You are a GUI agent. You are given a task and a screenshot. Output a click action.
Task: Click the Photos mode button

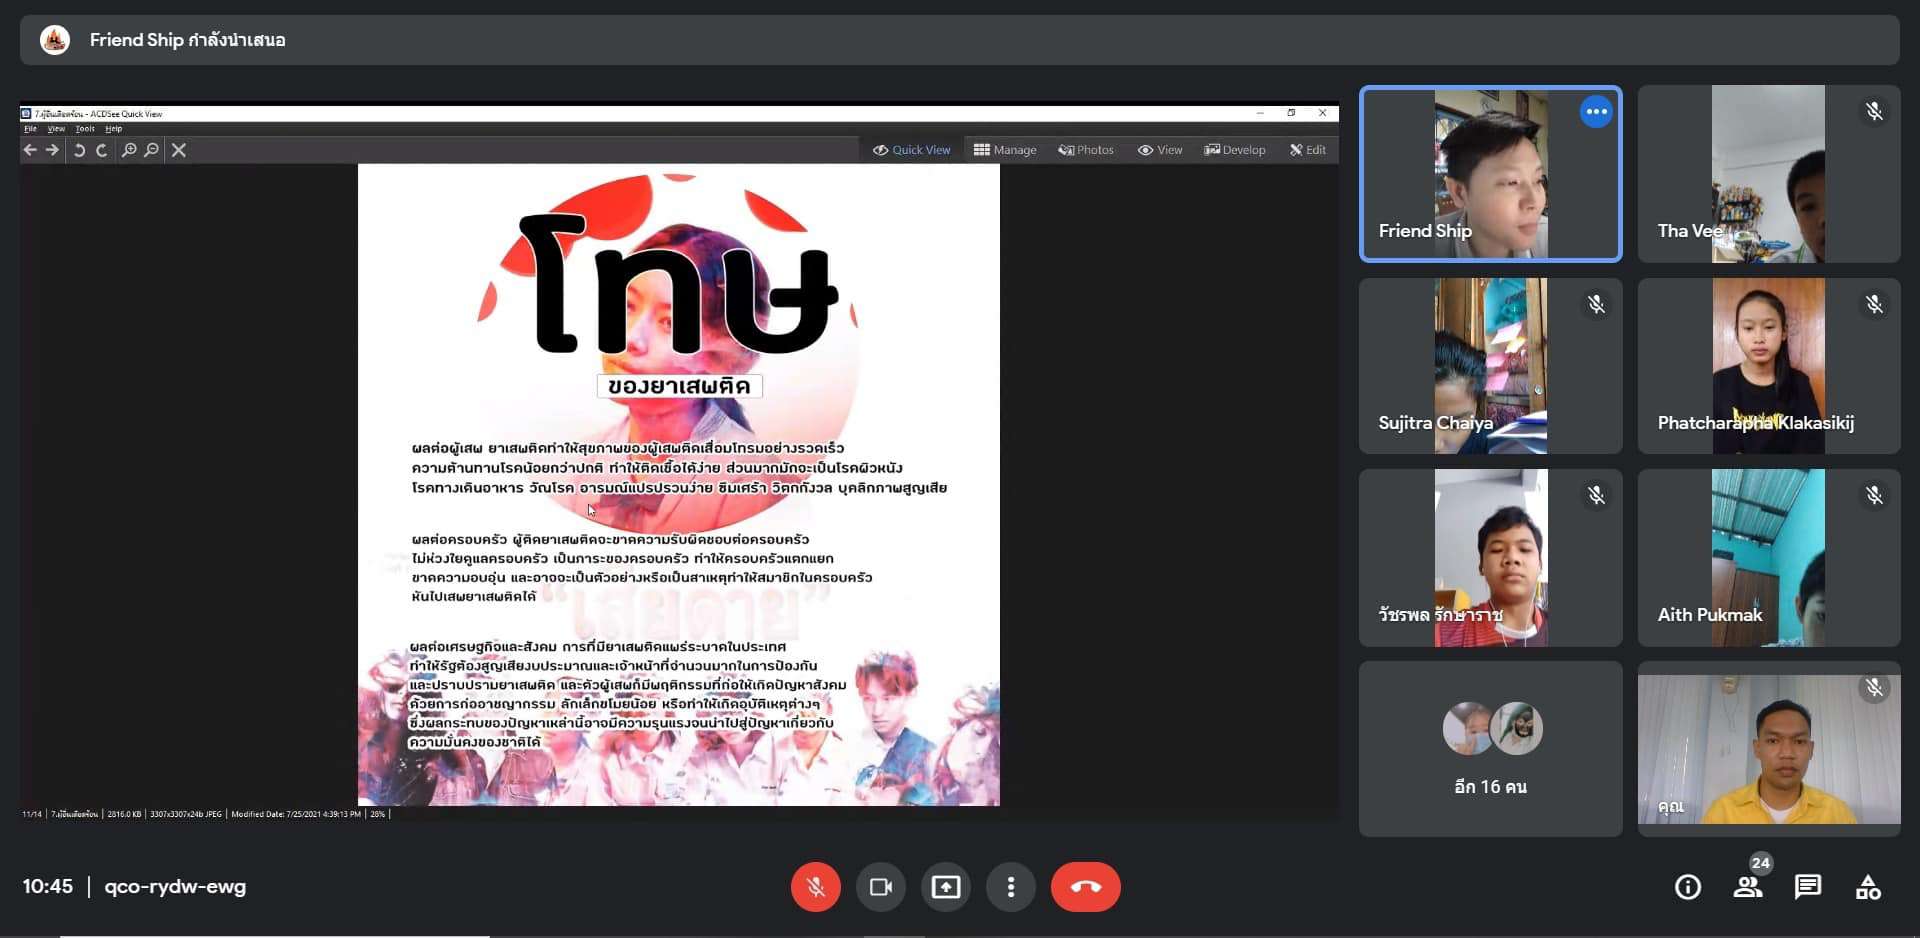pyautogui.click(x=1086, y=150)
